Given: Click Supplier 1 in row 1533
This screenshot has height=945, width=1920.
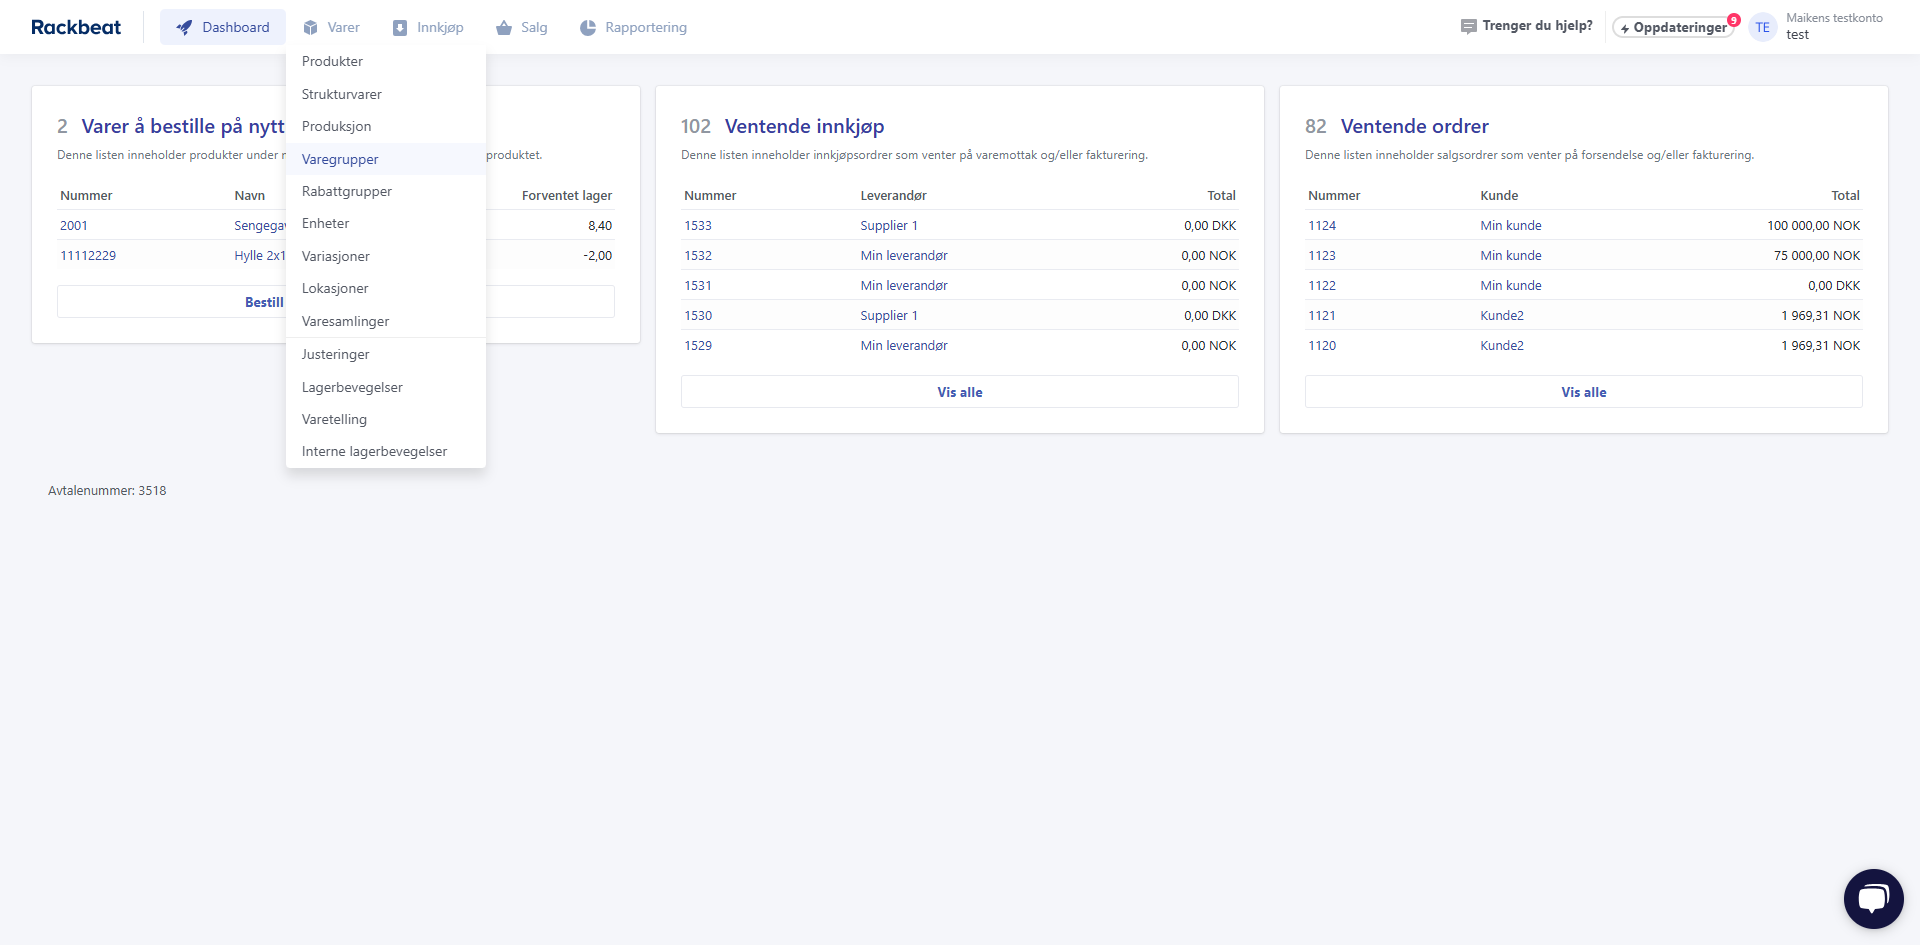Looking at the screenshot, I should point(889,226).
